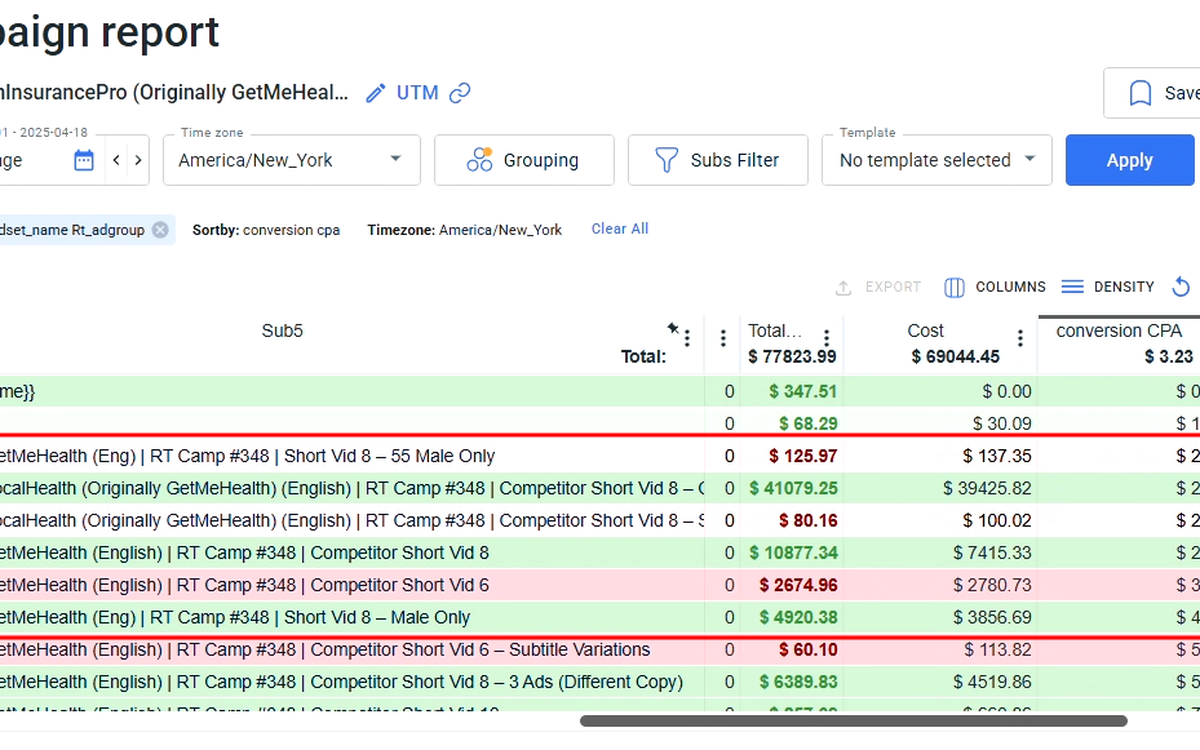The height and width of the screenshot is (750, 1200).
Task: Click the chain link icon after UTM
Action: pos(460,93)
